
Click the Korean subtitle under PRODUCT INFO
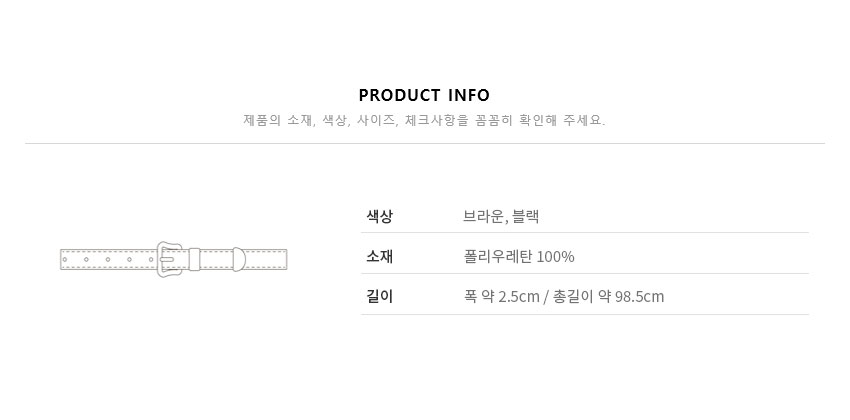pos(424,120)
